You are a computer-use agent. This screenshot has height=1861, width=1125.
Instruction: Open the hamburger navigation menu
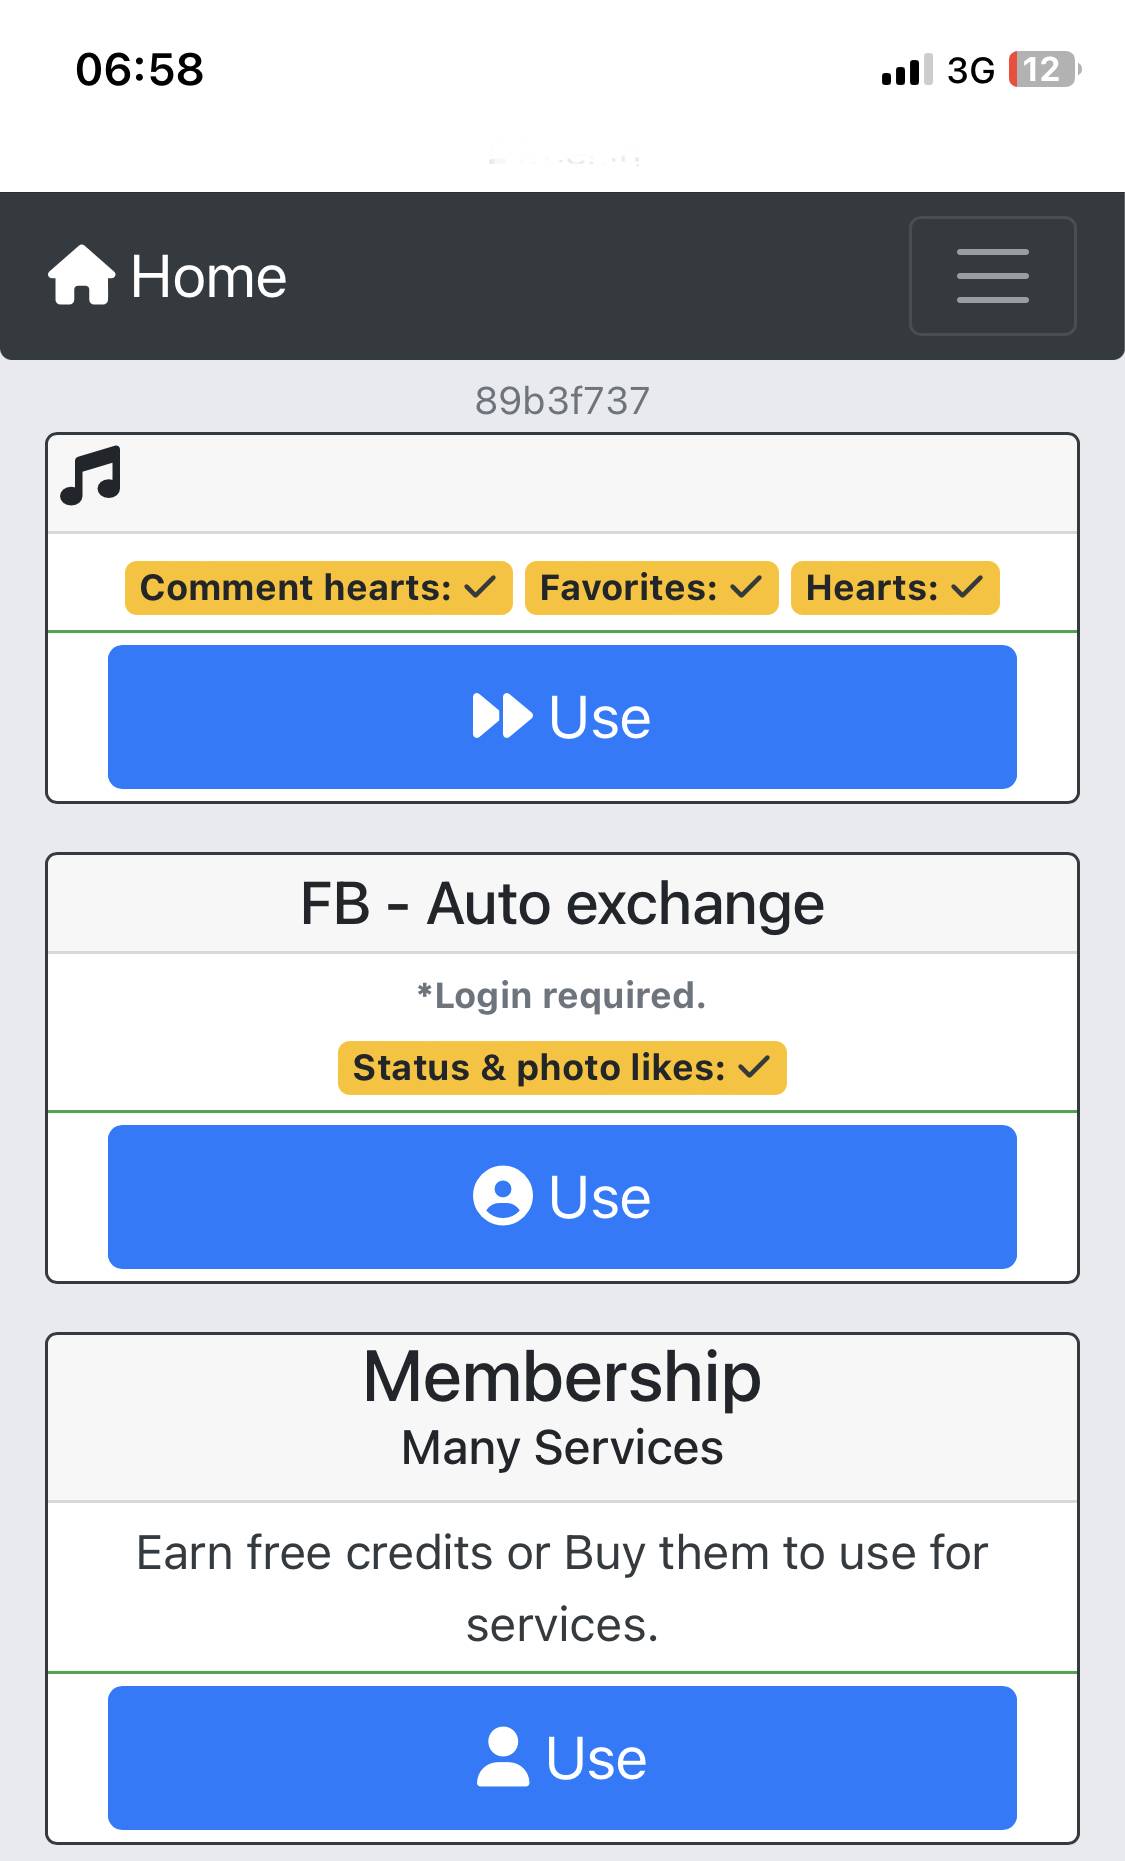992,276
